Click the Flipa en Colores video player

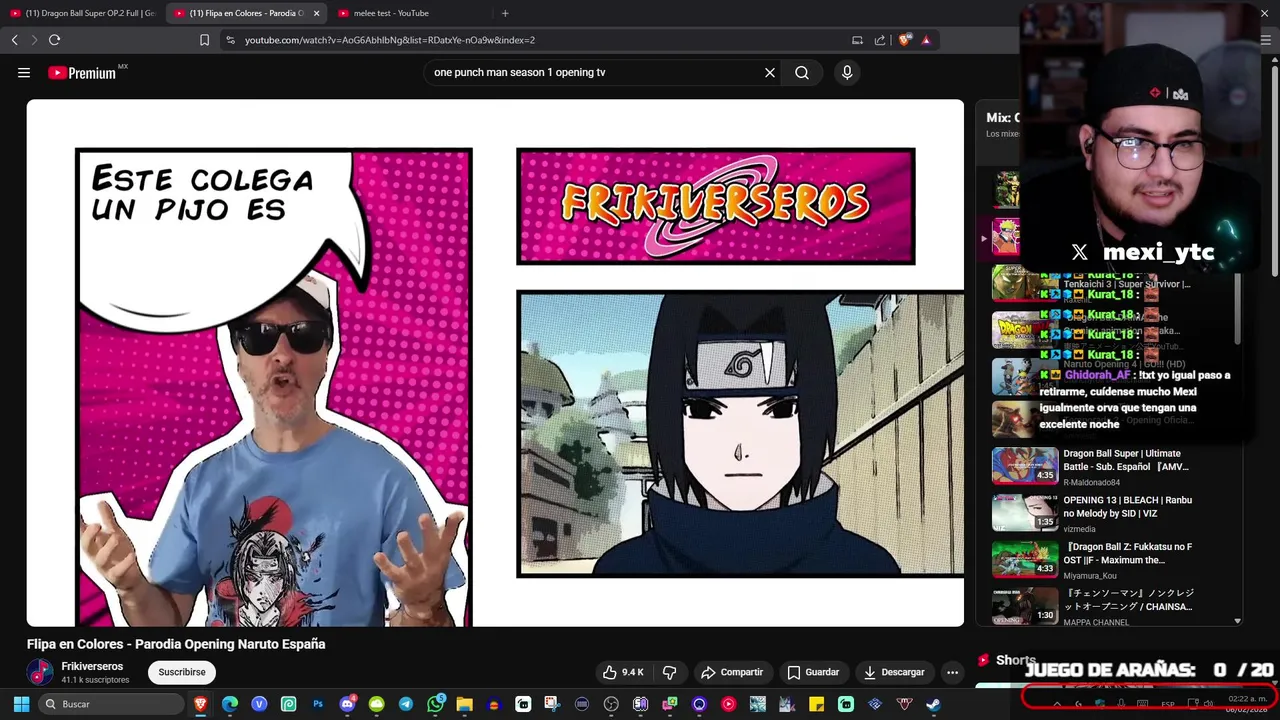(x=495, y=363)
